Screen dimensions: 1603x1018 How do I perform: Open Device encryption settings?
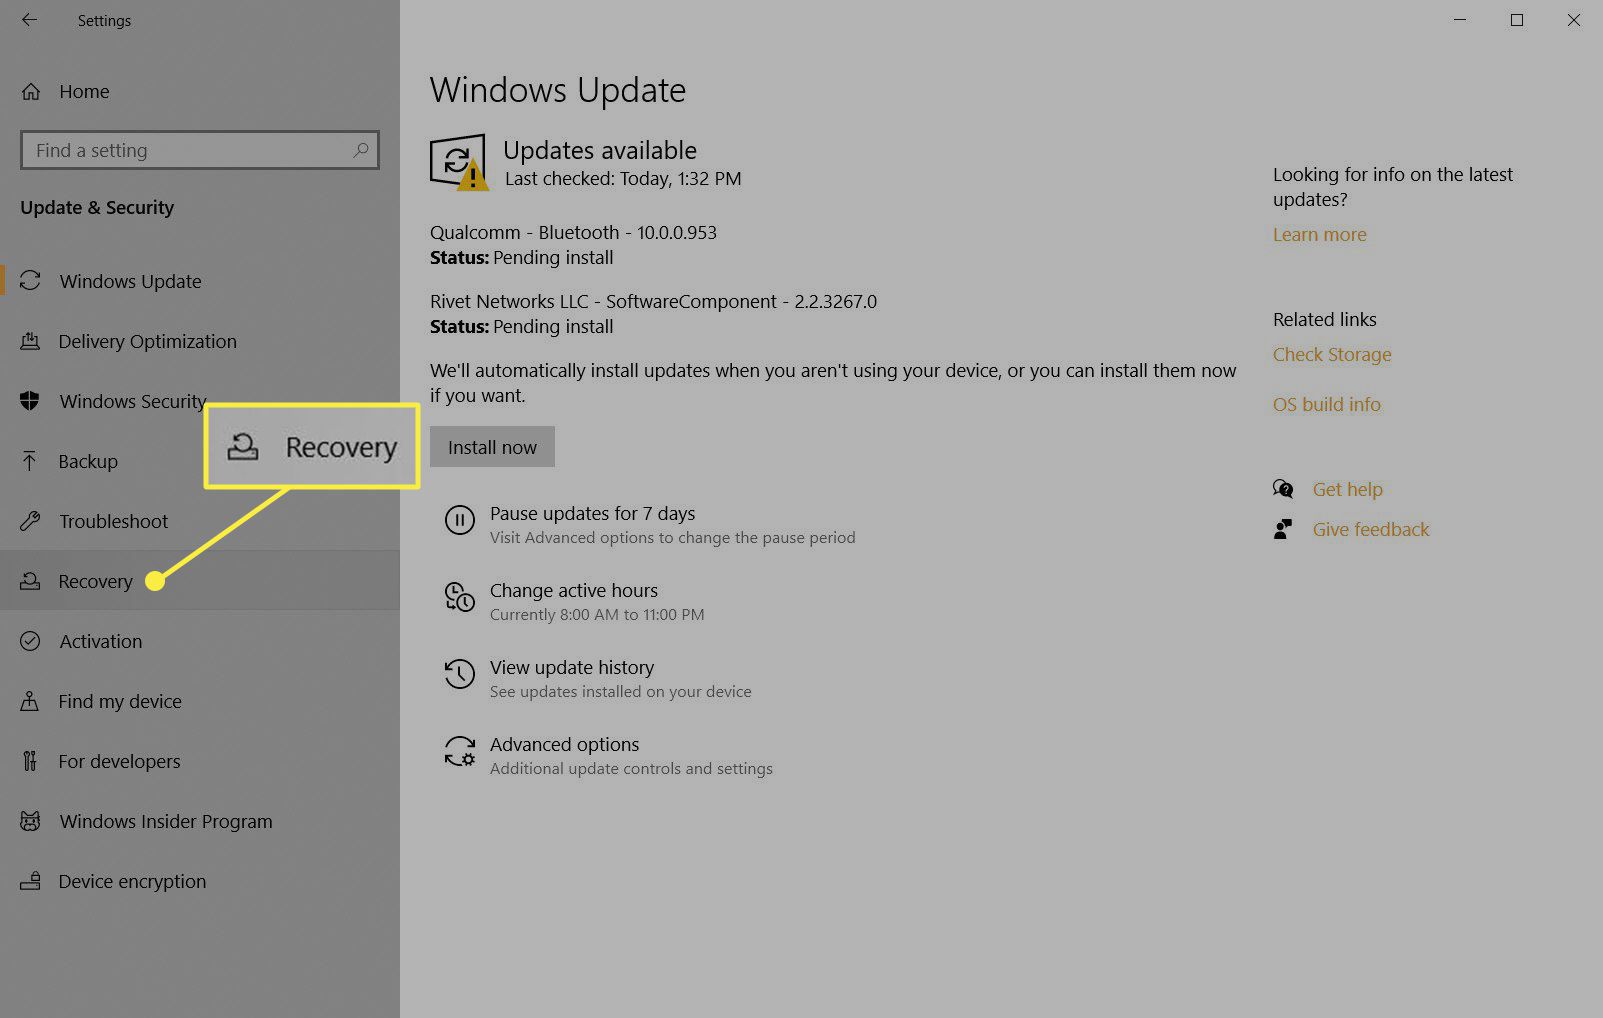200,881
